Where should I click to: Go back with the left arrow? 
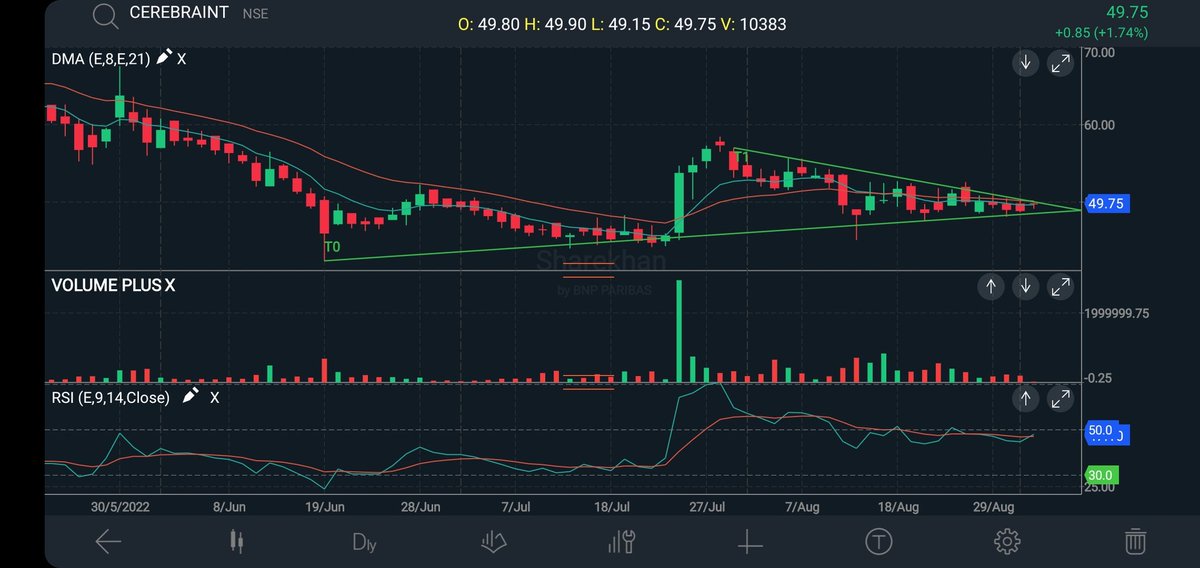[x=108, y=542]
